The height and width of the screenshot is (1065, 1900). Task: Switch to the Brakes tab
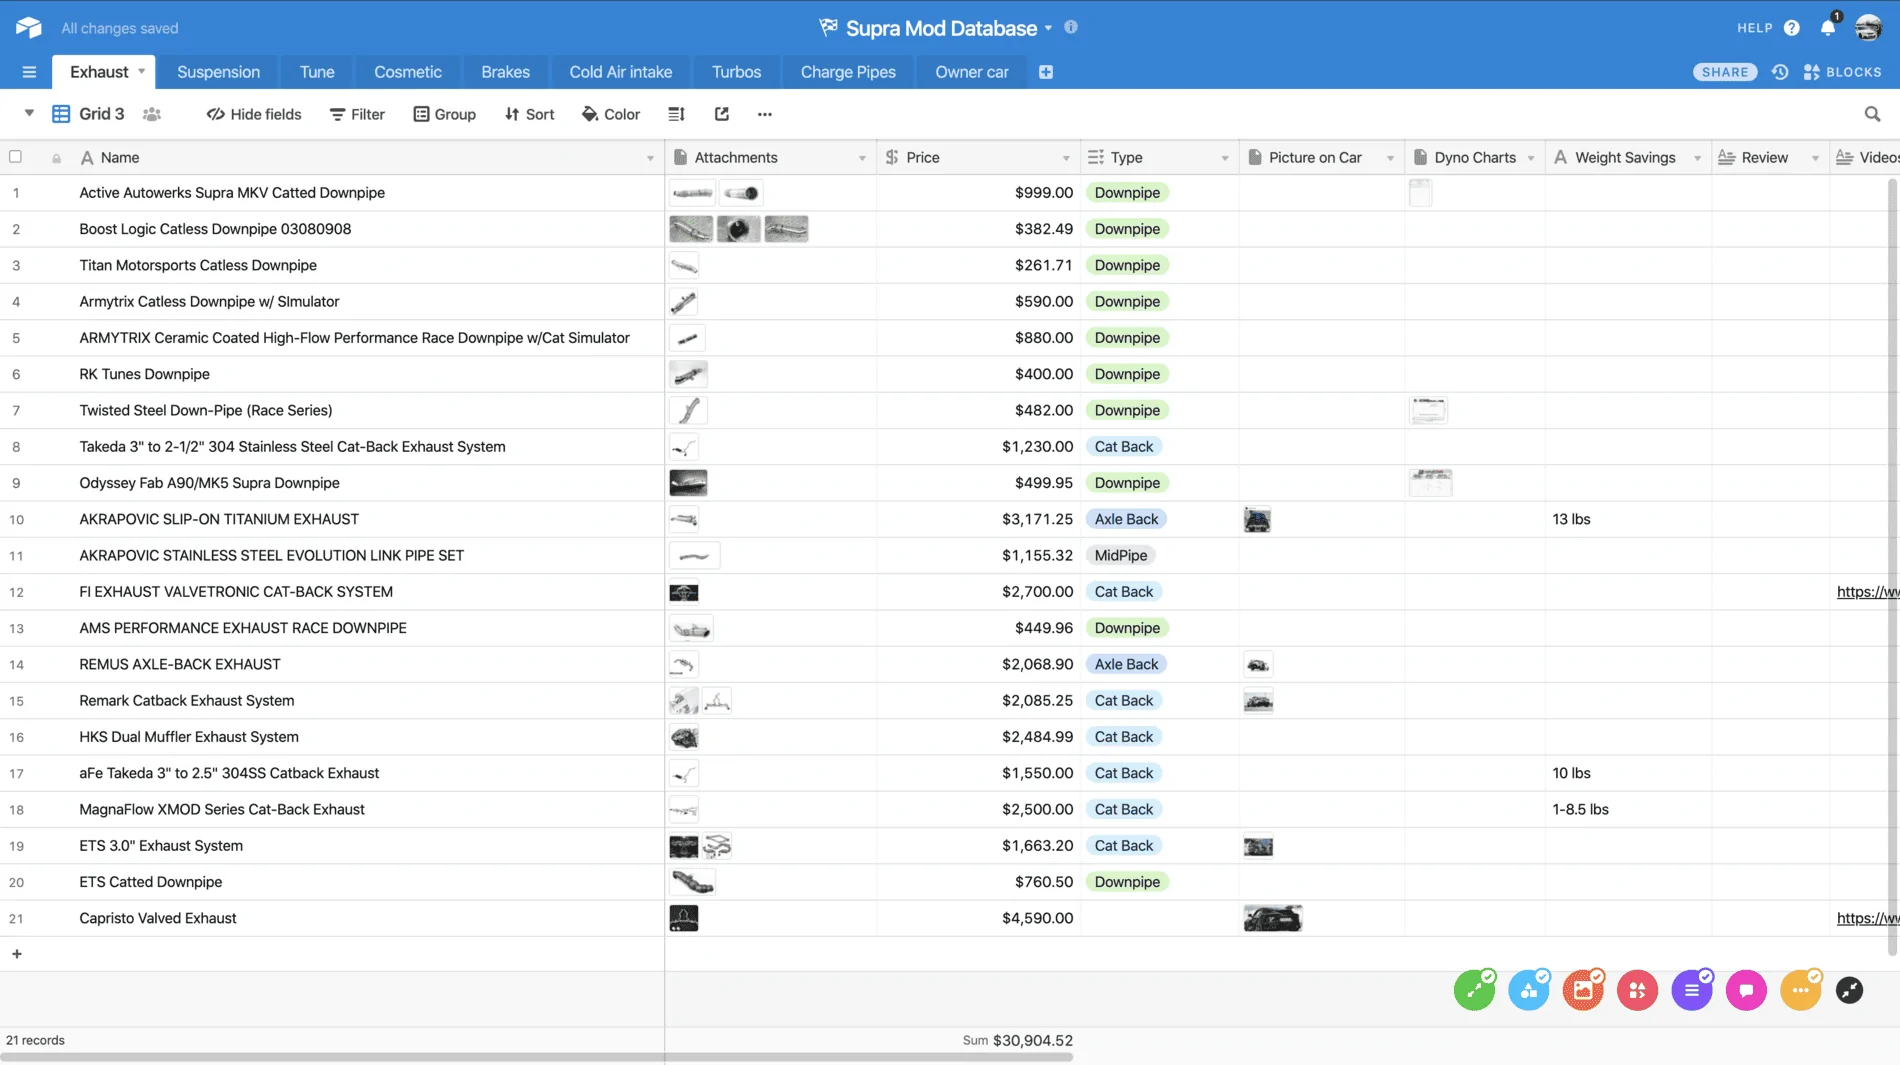[505, 72]
